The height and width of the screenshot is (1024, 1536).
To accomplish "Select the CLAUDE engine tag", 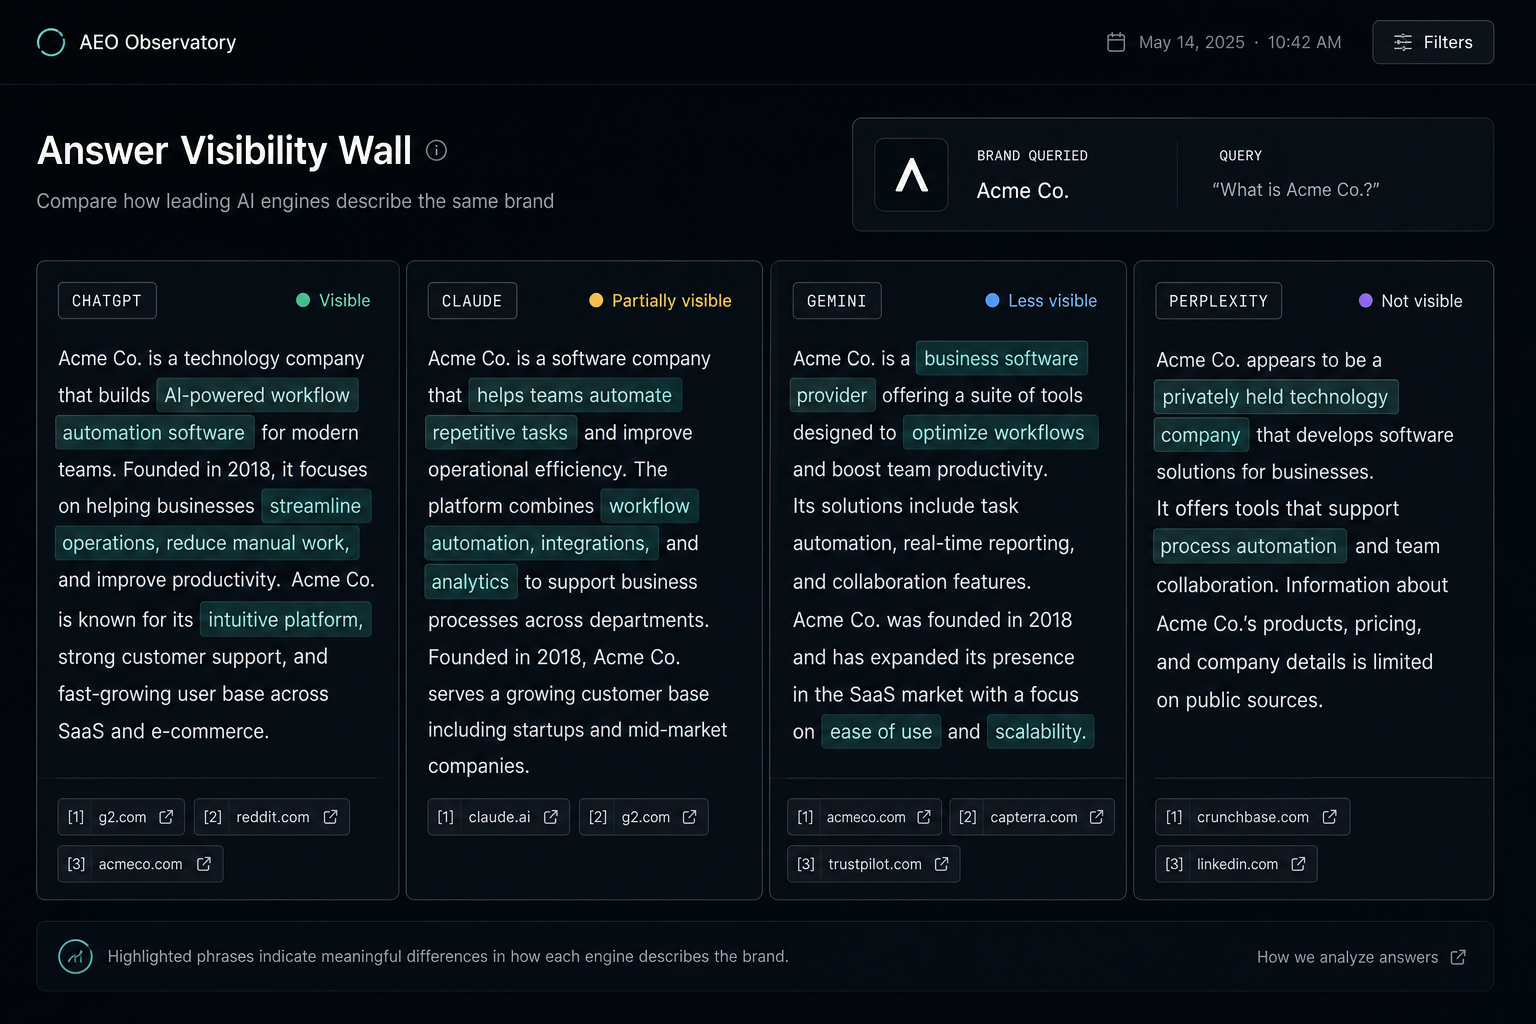I will 472,301.
